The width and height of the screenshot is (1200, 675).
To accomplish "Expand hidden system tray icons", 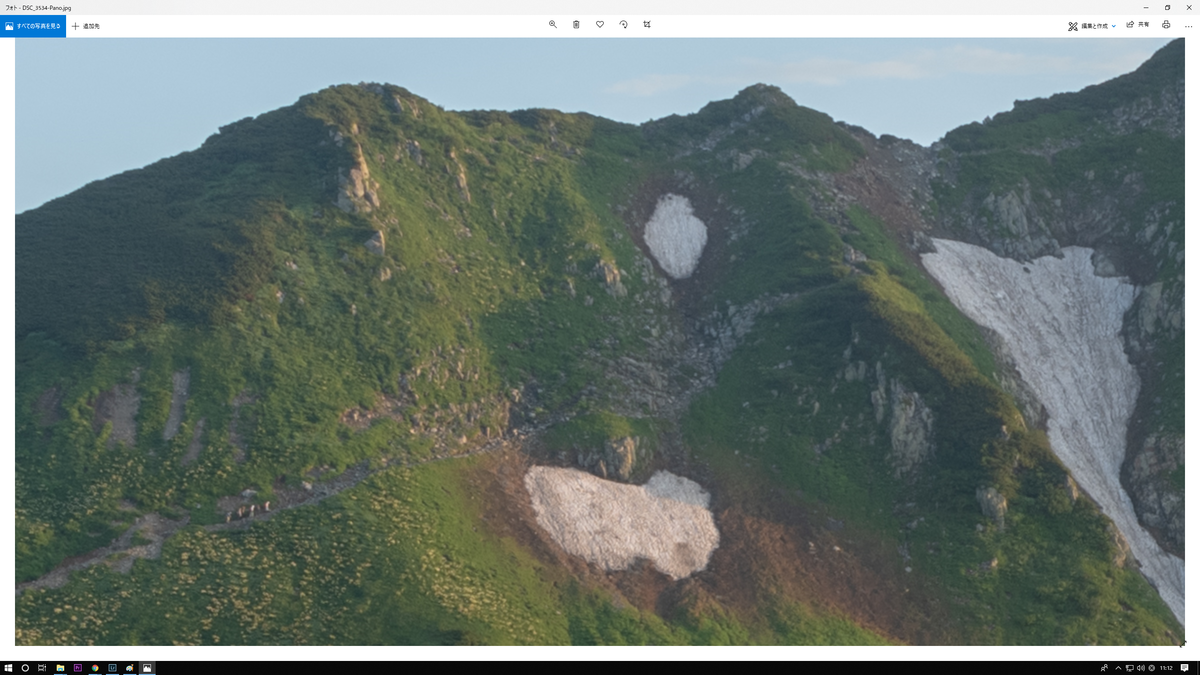I will coord(1117,667).
